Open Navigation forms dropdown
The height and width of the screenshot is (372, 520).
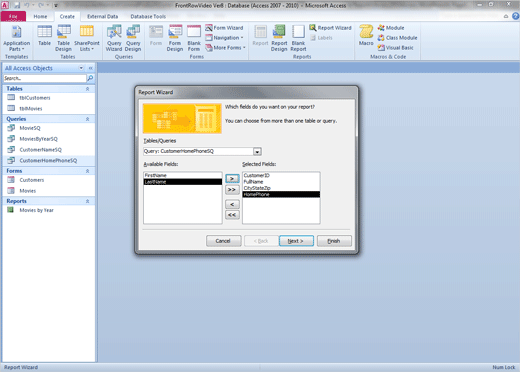click(x=224, y=38)
